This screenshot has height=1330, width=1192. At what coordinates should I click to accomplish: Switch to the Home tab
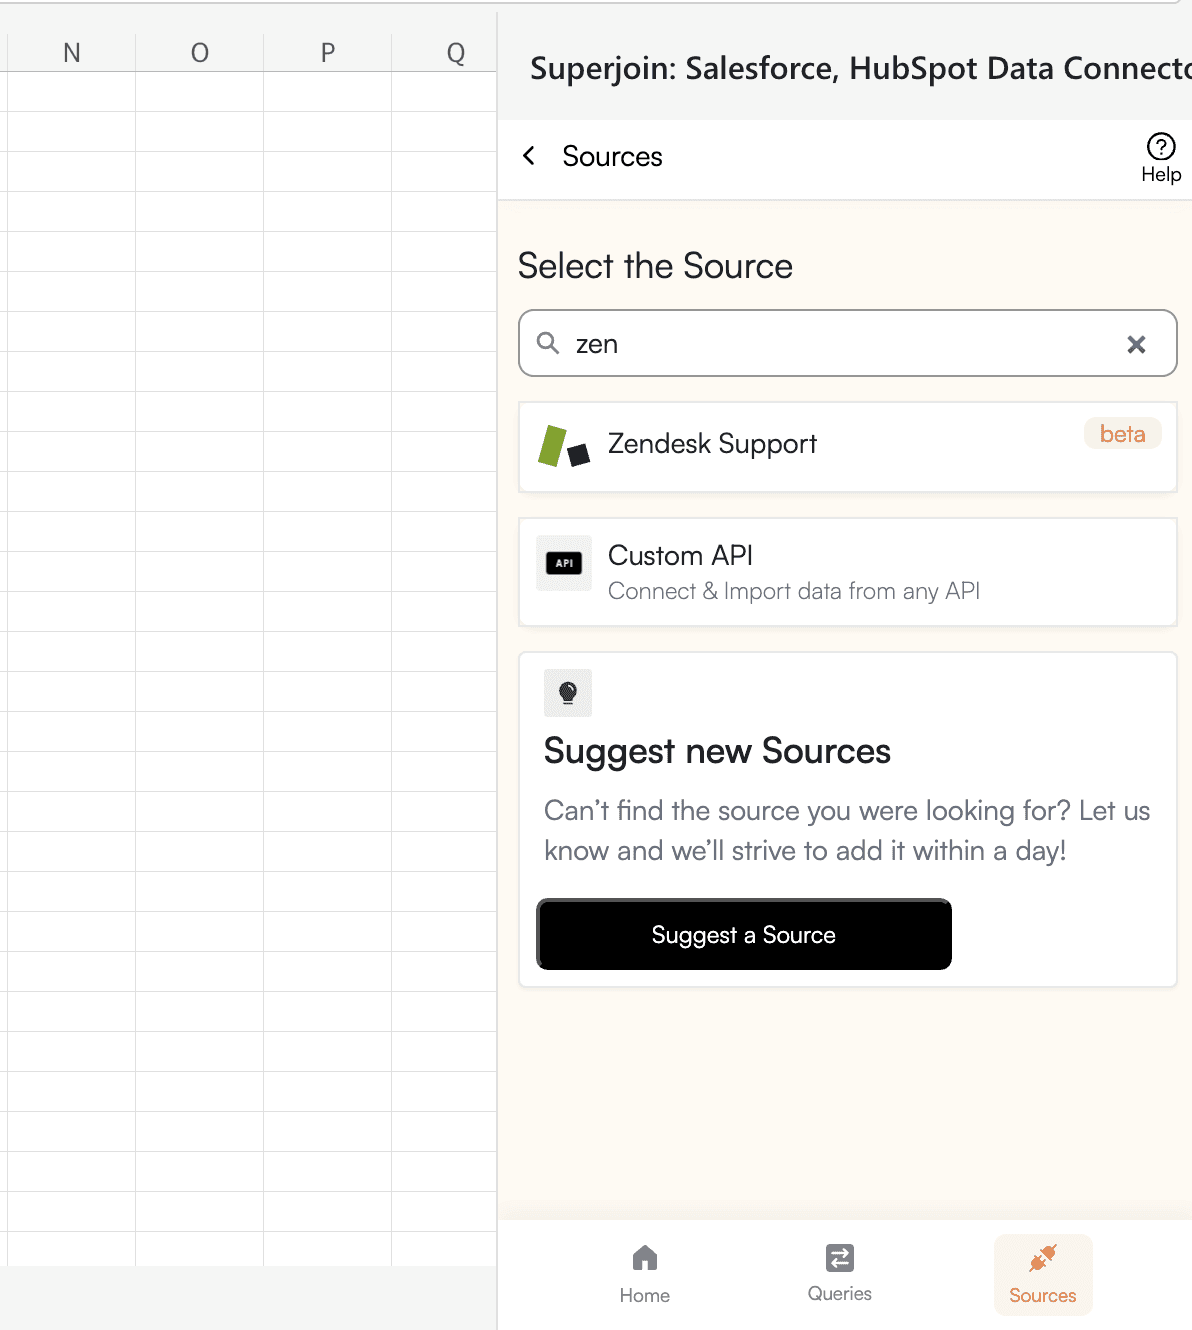(645, 1274)
